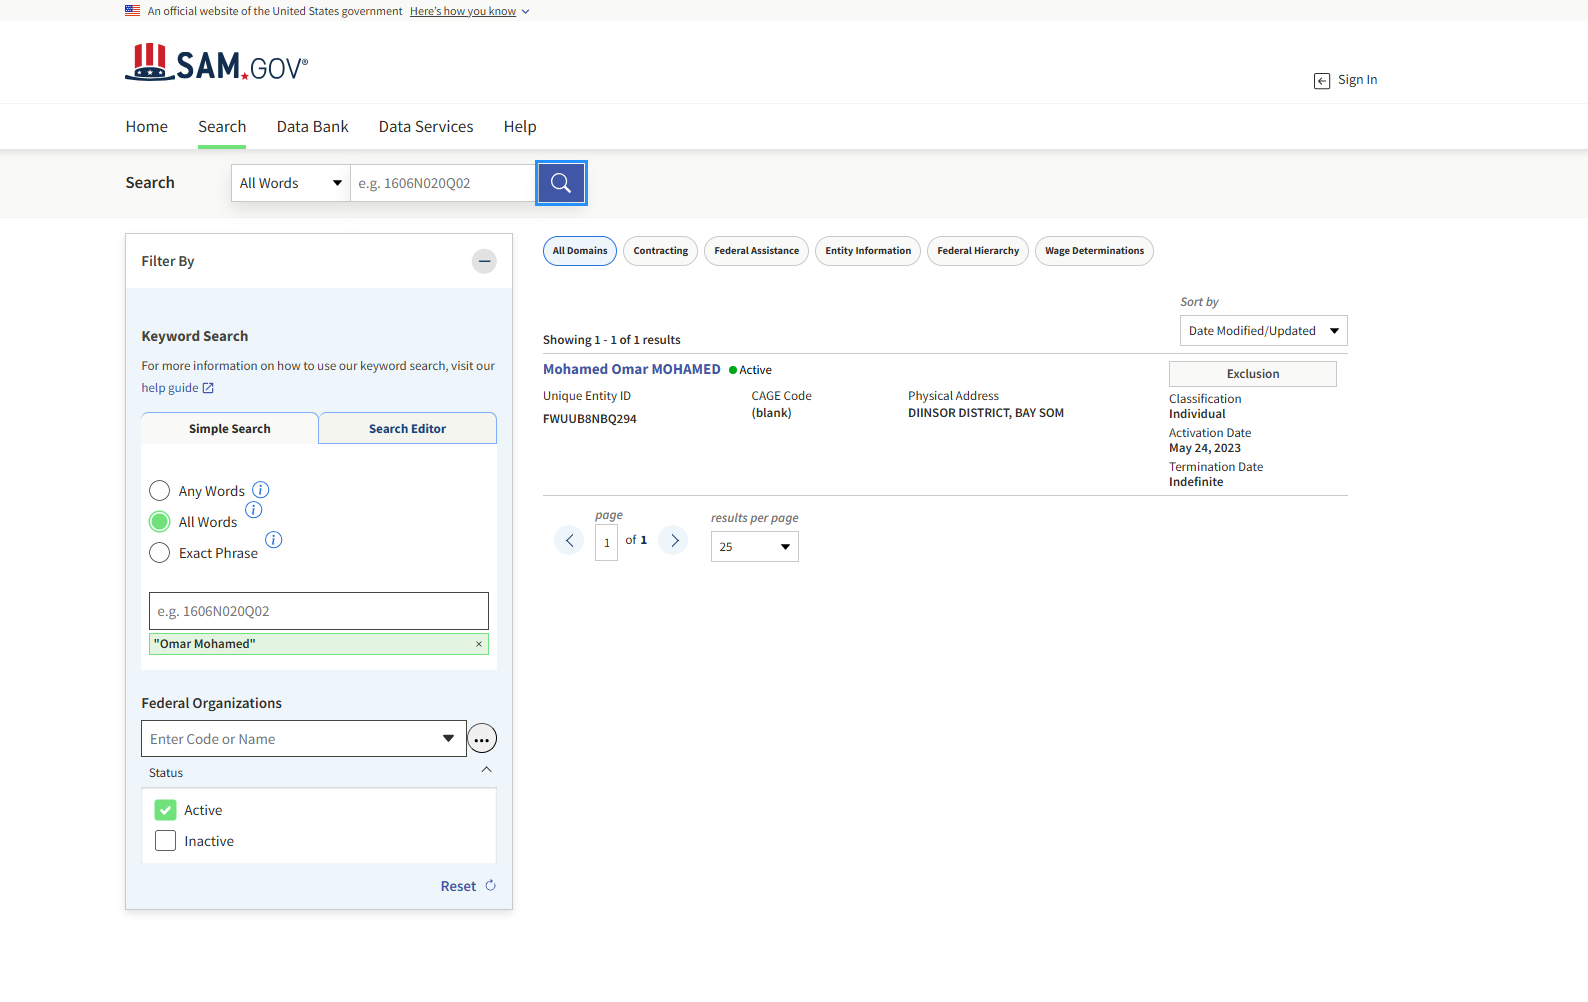Image resolution: width=1588 pixels, height=1002 pixels.
Task: Uncheck the Active status checkbox
Action: click(x=166, y=810)
